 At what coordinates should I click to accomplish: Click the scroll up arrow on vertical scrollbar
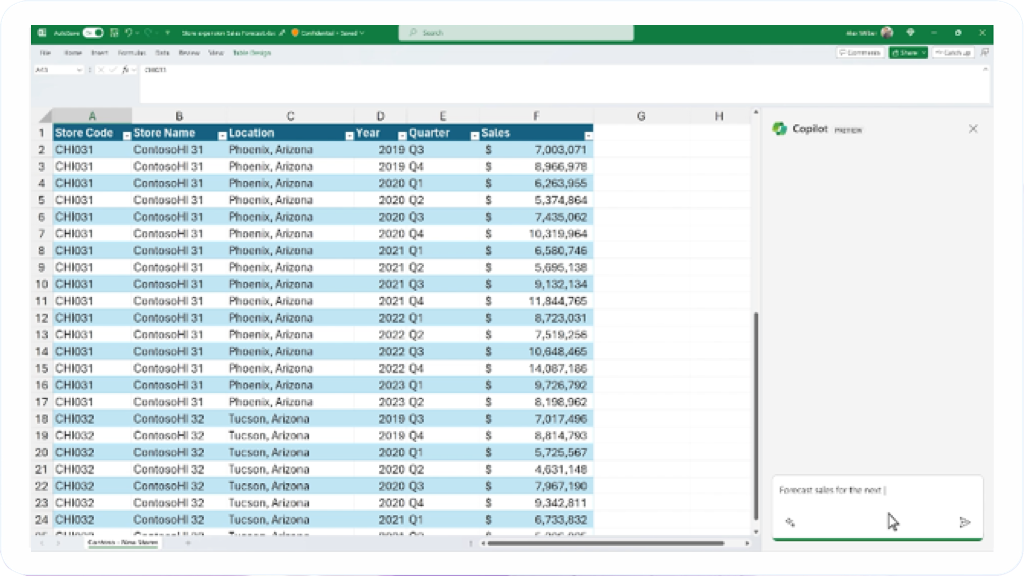tap(756, 112)
